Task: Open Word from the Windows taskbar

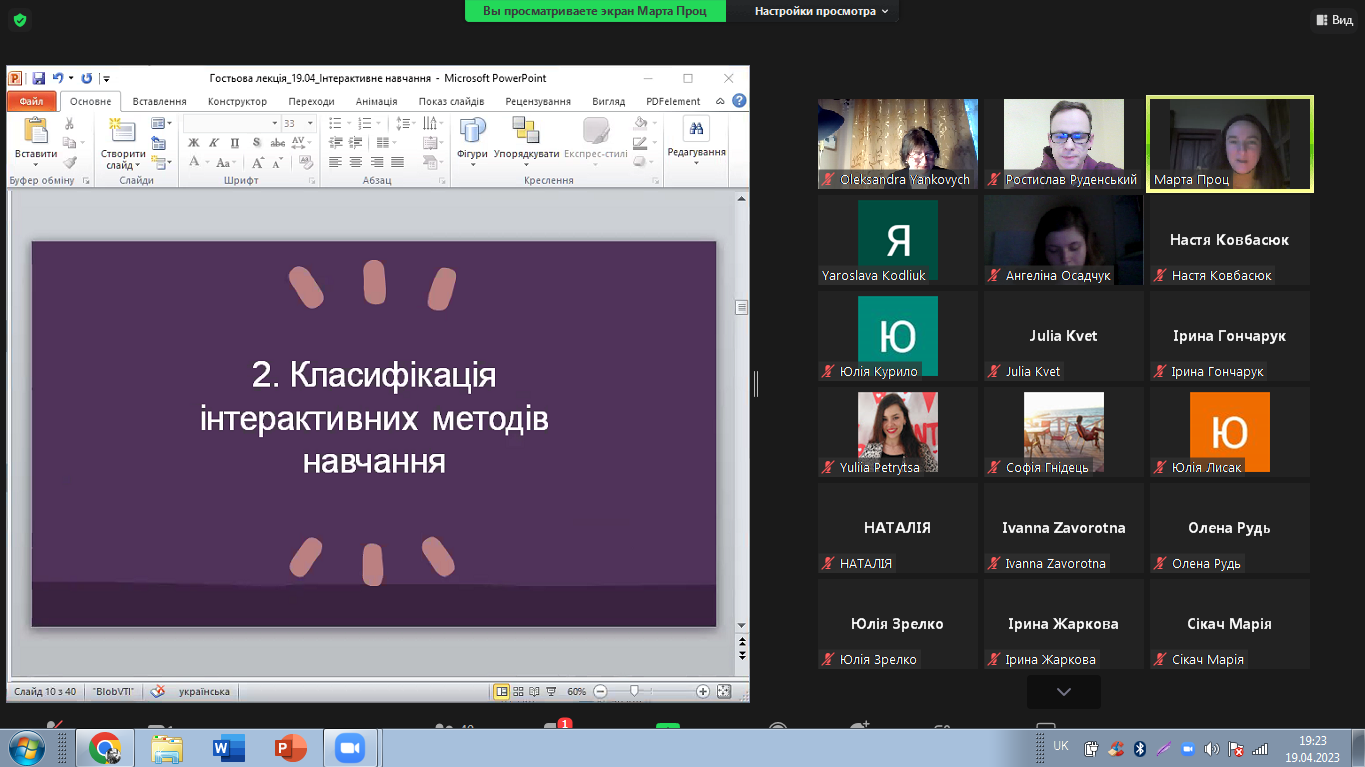Action: [x=228, y=747]
